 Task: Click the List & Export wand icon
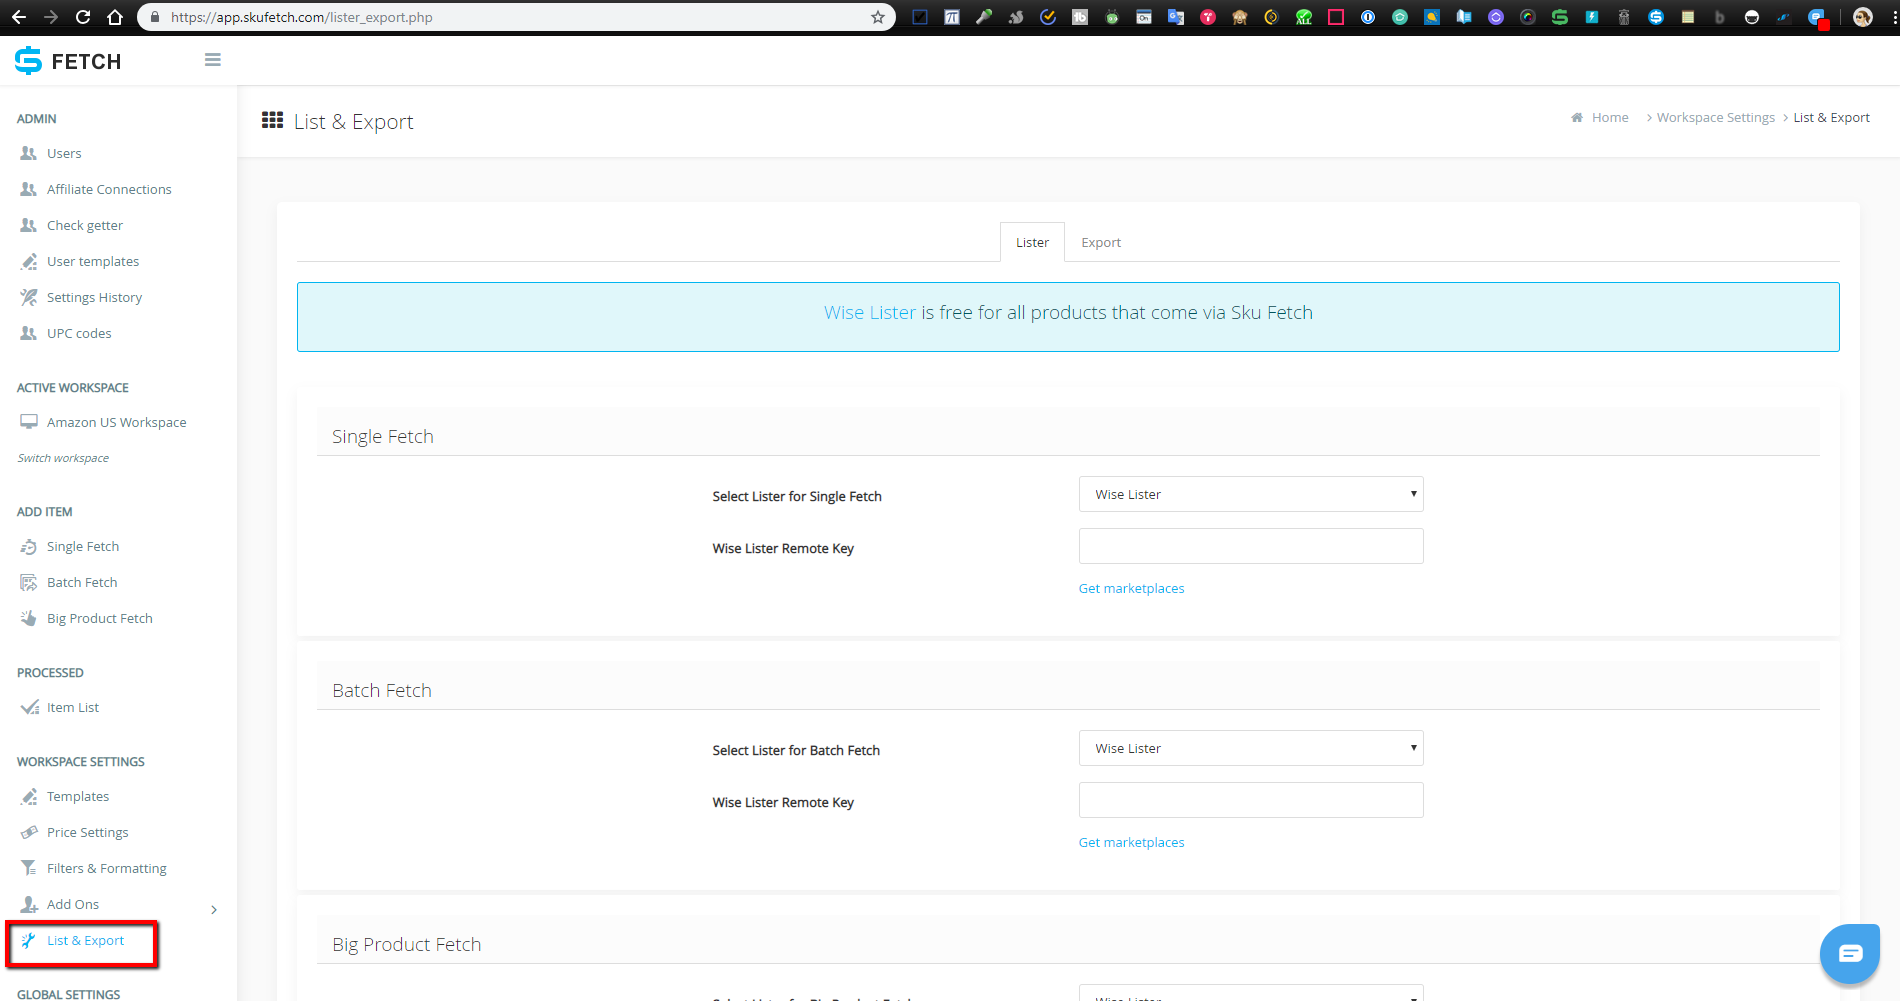[29, 940]
